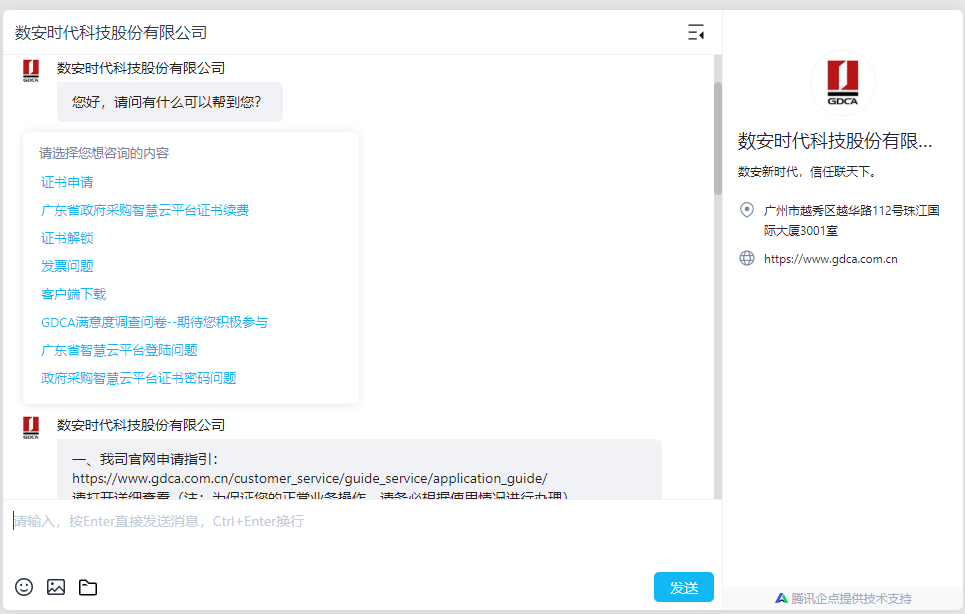
Task: Click the globe website icon
Action: (x=746, y=258)
